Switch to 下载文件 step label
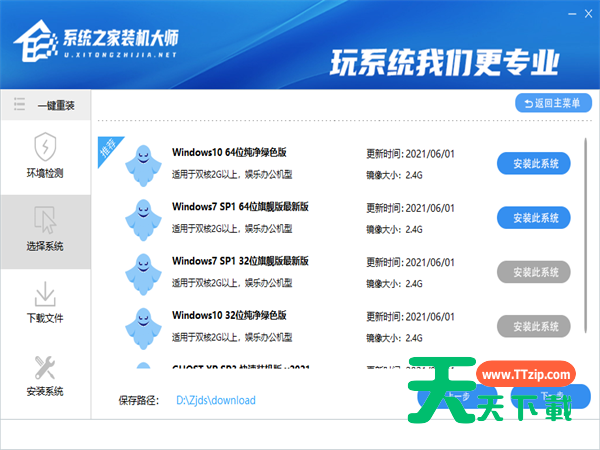The image size is (600, 450). [45, 318]
